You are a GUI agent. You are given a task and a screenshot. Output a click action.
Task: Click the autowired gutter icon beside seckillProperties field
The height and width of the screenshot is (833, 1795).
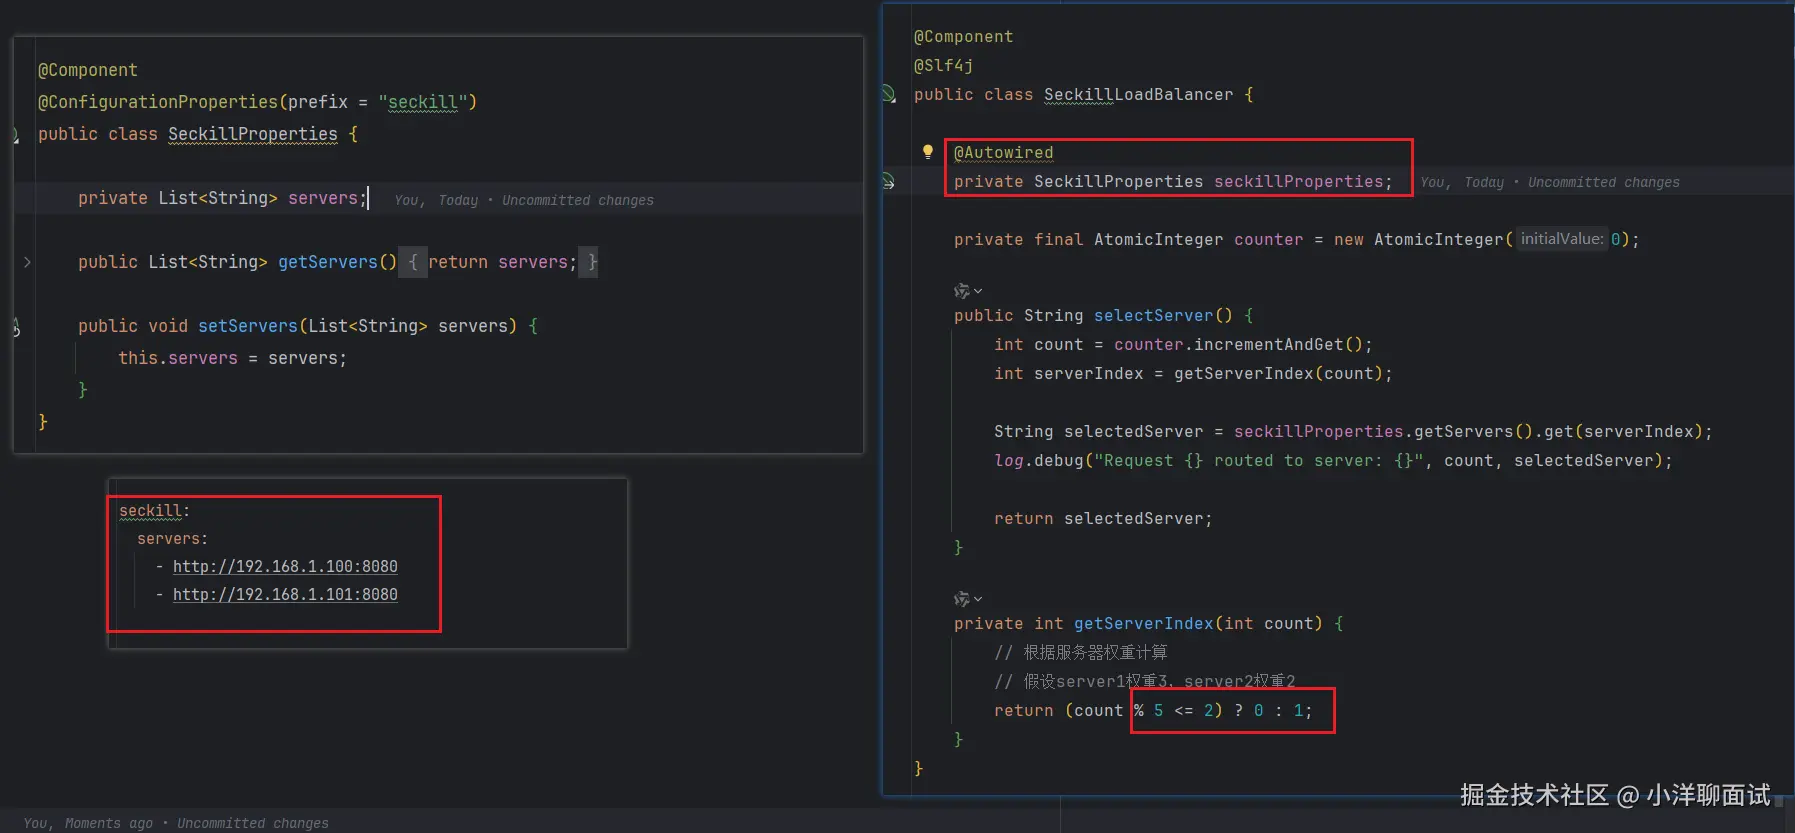[x=888, y=181]
